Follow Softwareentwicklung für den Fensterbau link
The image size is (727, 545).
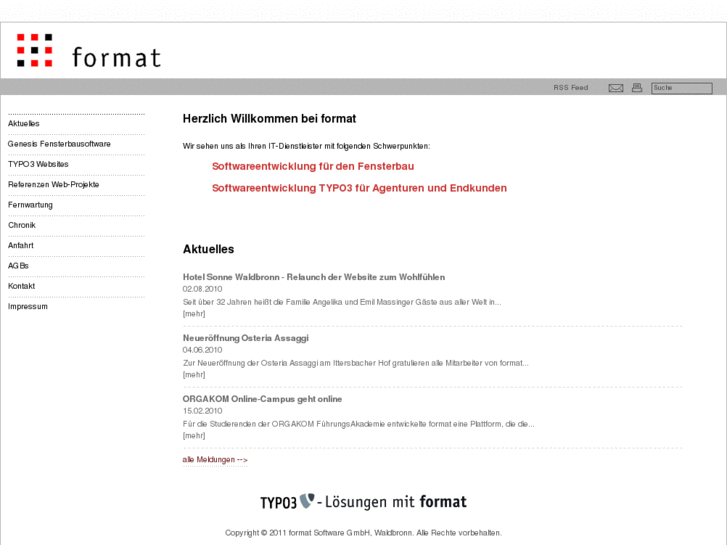[313, 166]
